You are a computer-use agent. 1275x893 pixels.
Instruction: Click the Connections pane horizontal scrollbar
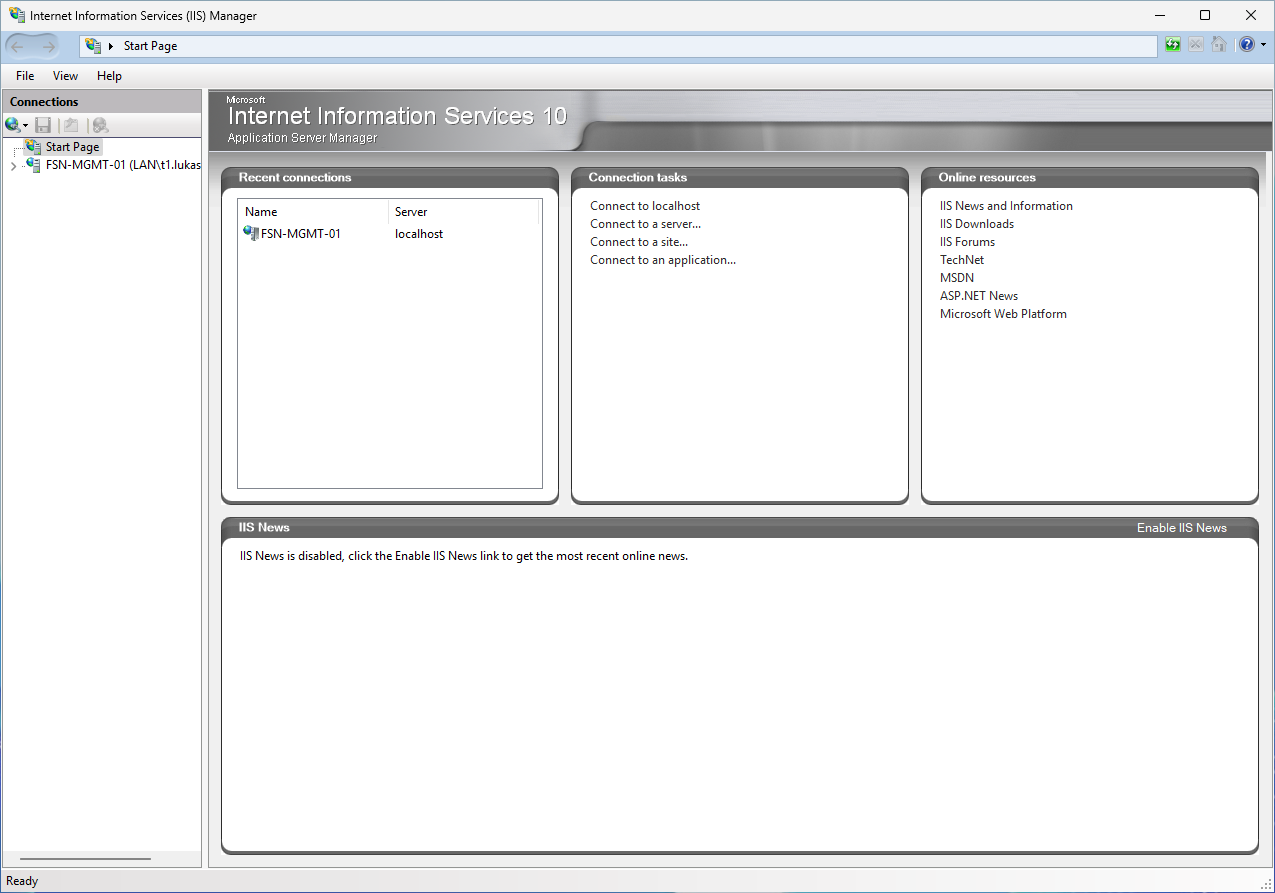tap(85, 859)
